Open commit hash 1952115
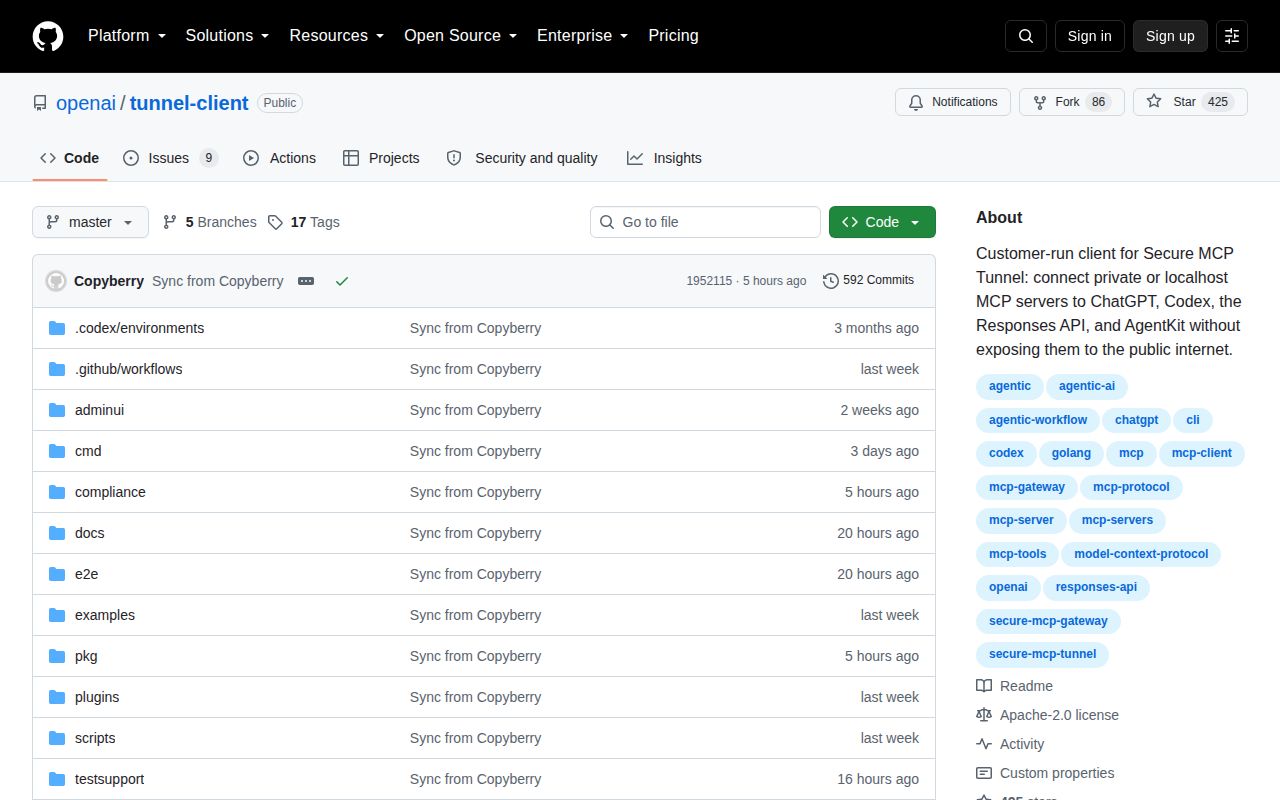This screenshot has width=1280, height=800. [x=709, y=281]
